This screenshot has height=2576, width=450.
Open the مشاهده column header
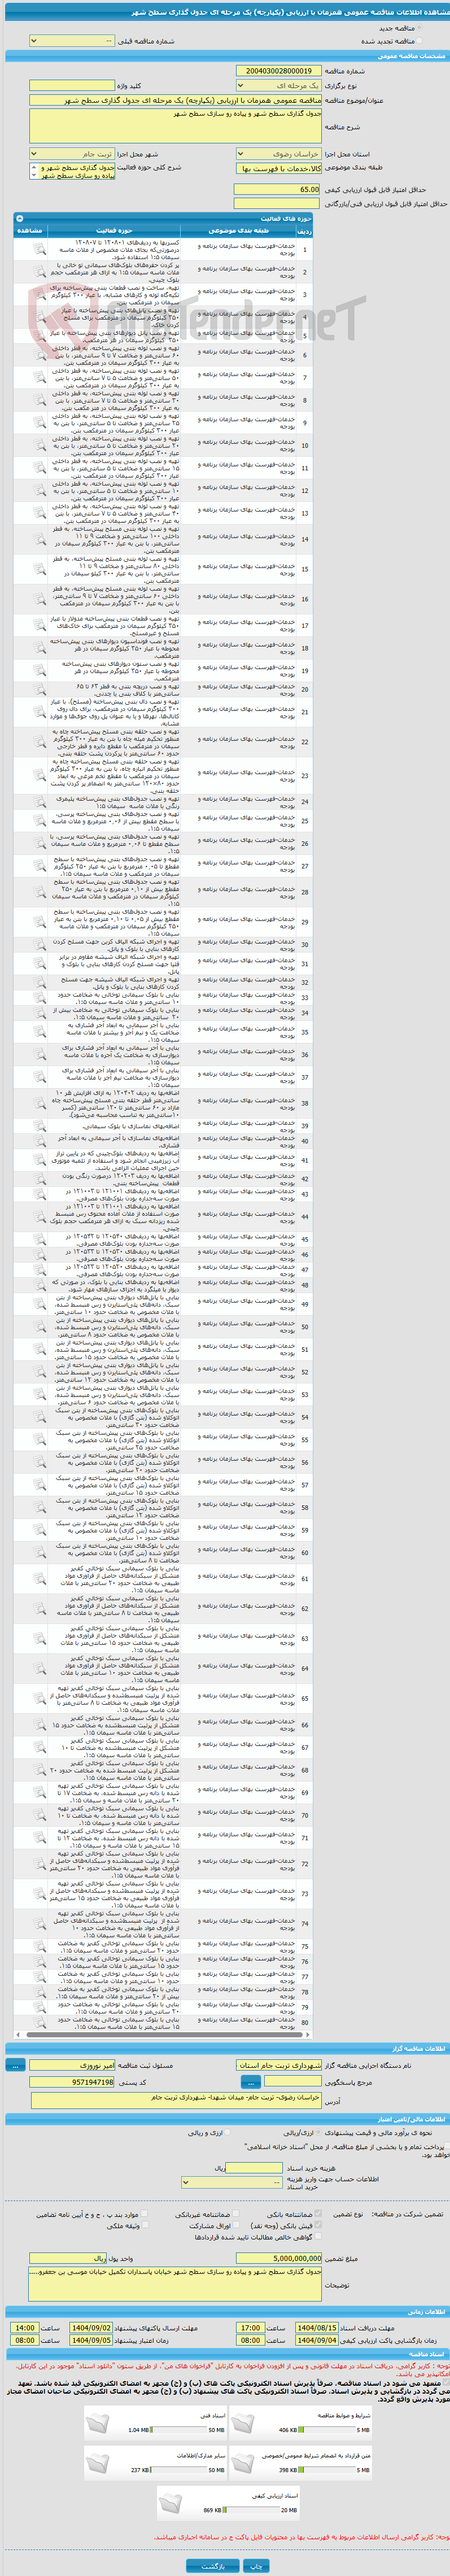pos(30,230)
